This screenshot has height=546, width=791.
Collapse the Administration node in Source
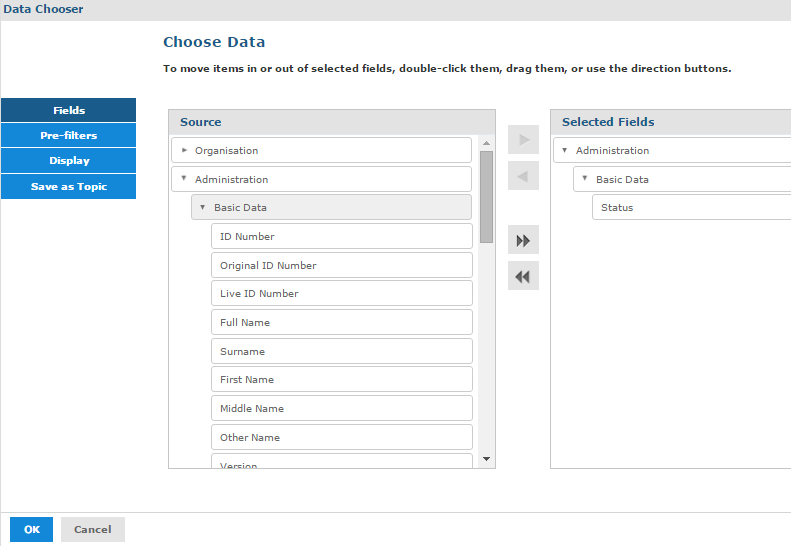[184, 179]
